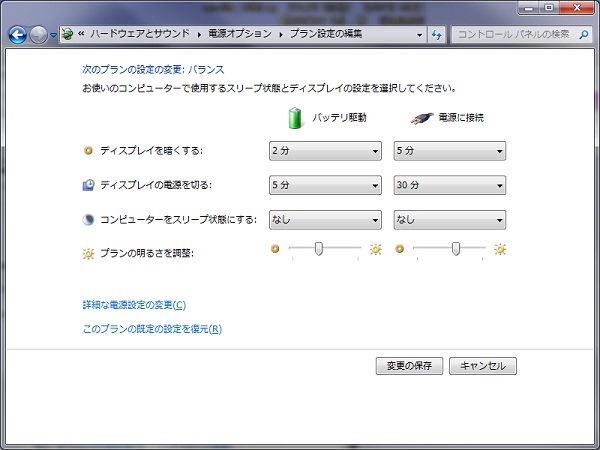The height and width of the screenshot is (450, 600).
Task: Click the 変更の保存 button
Action: click(409, 366)
